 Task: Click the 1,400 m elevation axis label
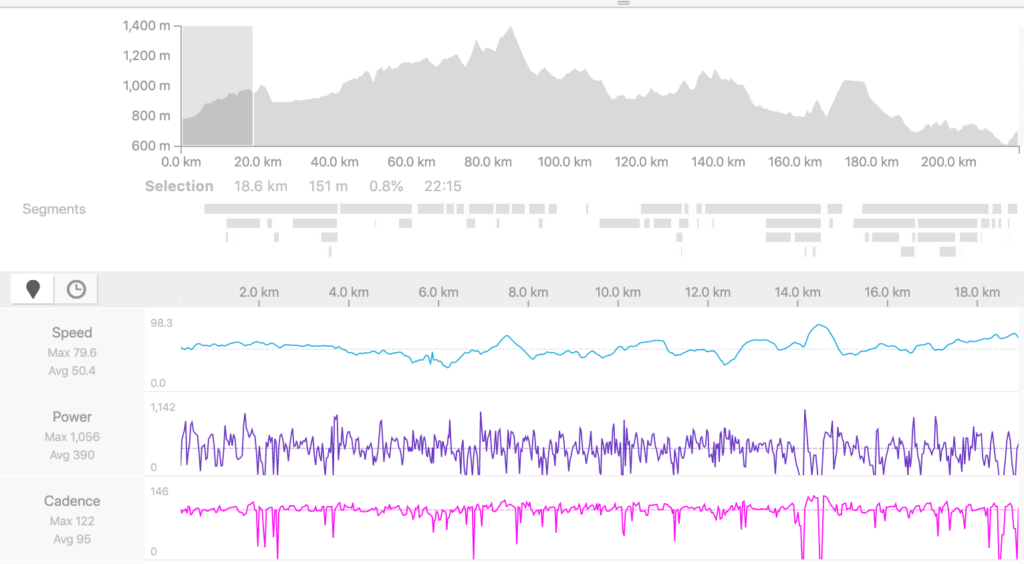[146, 26]
